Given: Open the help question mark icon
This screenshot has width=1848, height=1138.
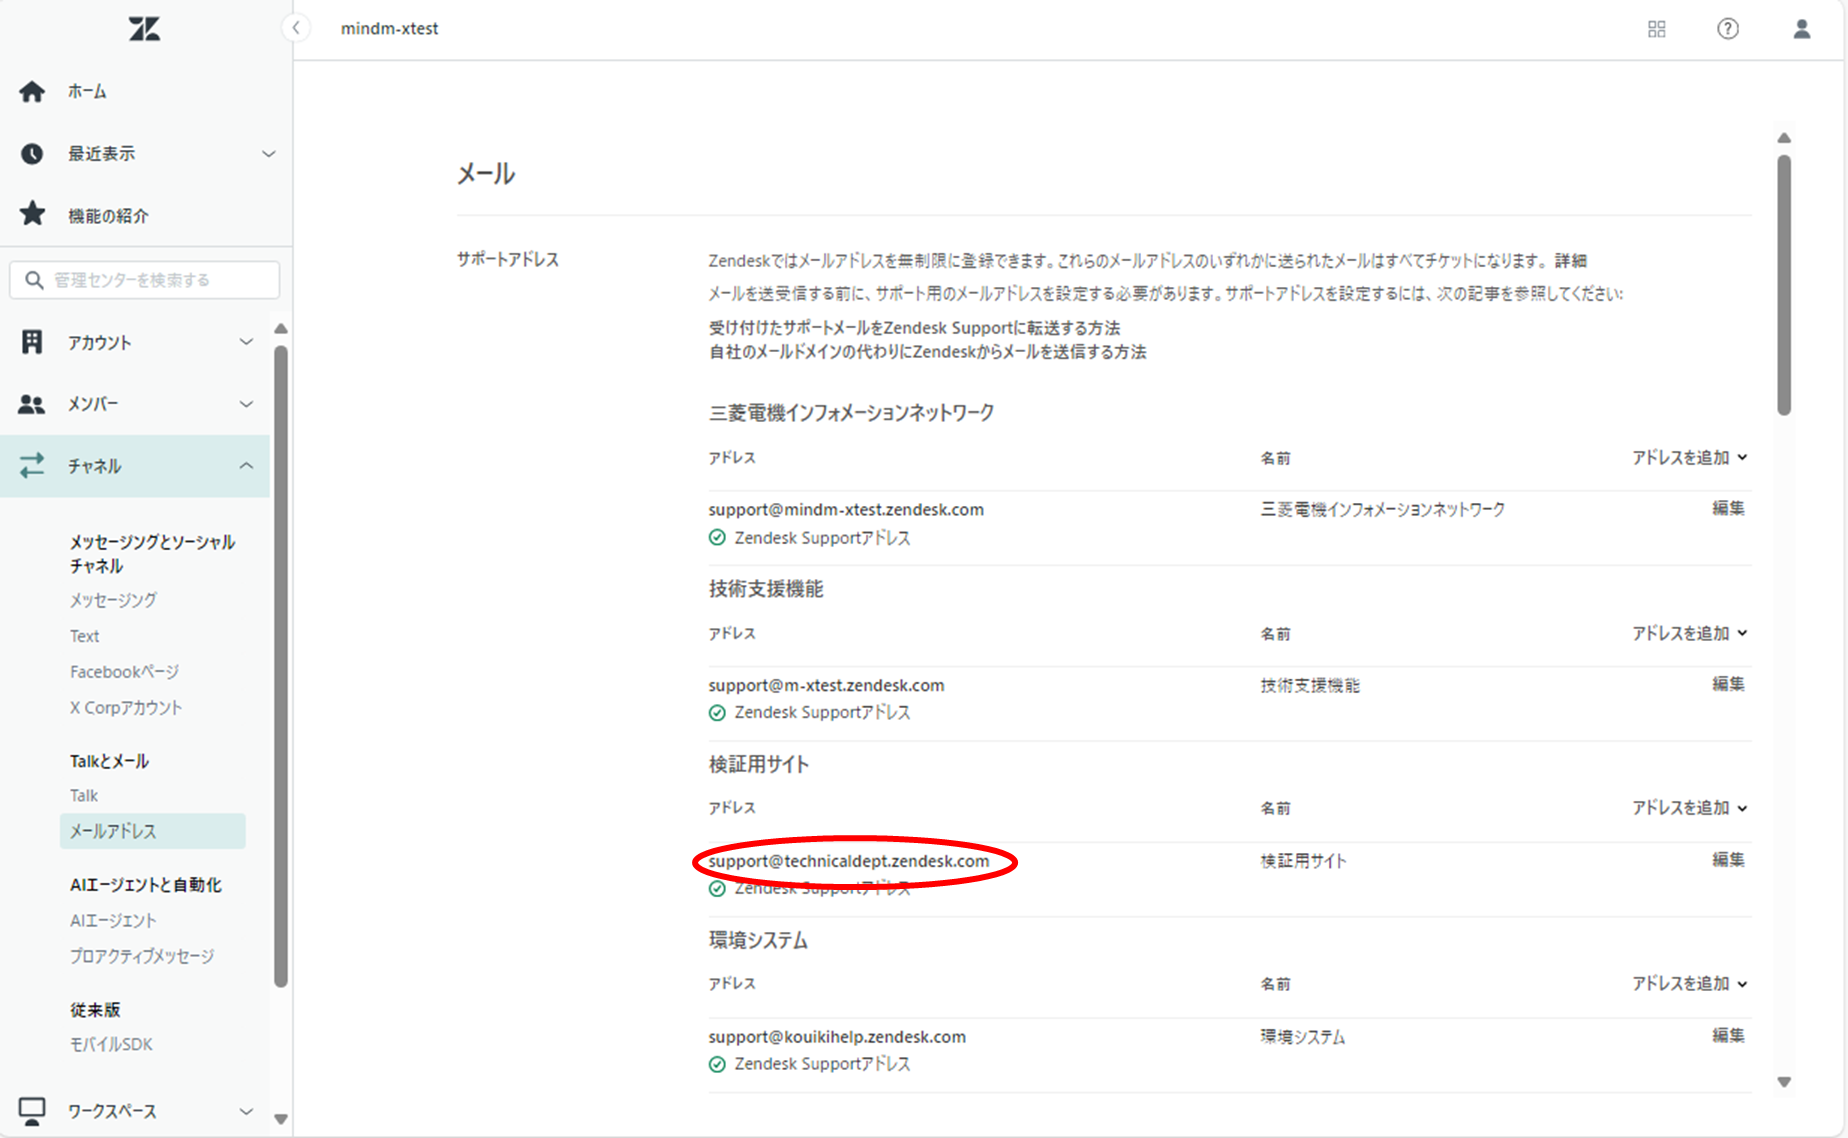Looking at the screenshot, I should tap(1728, 29).
